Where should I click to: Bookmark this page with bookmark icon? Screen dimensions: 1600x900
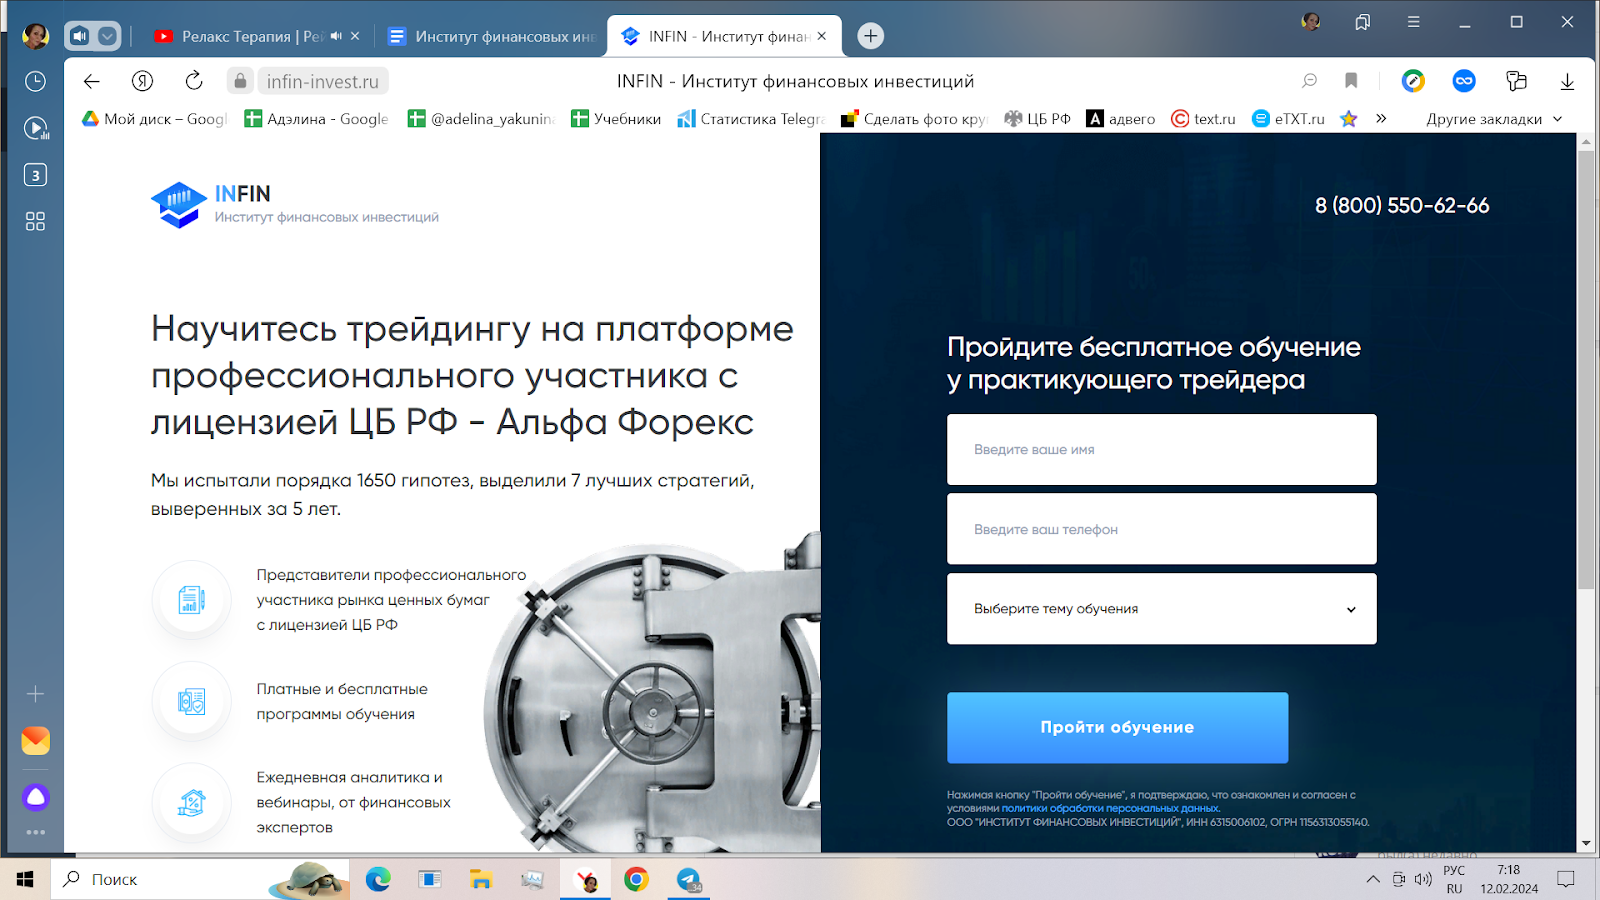pos(1351,81)
